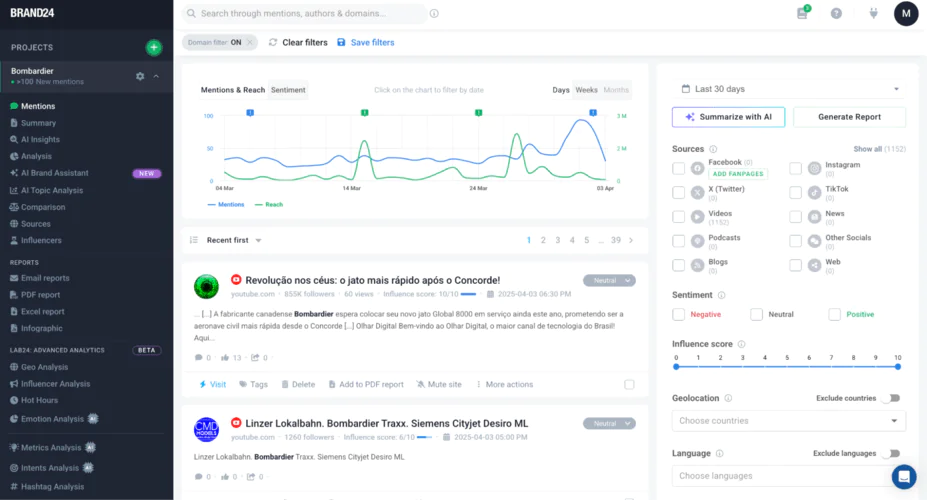The height and width of the screenshot is (500, 927).
Task: Click Summarize with AI
Action: [728, 117]
